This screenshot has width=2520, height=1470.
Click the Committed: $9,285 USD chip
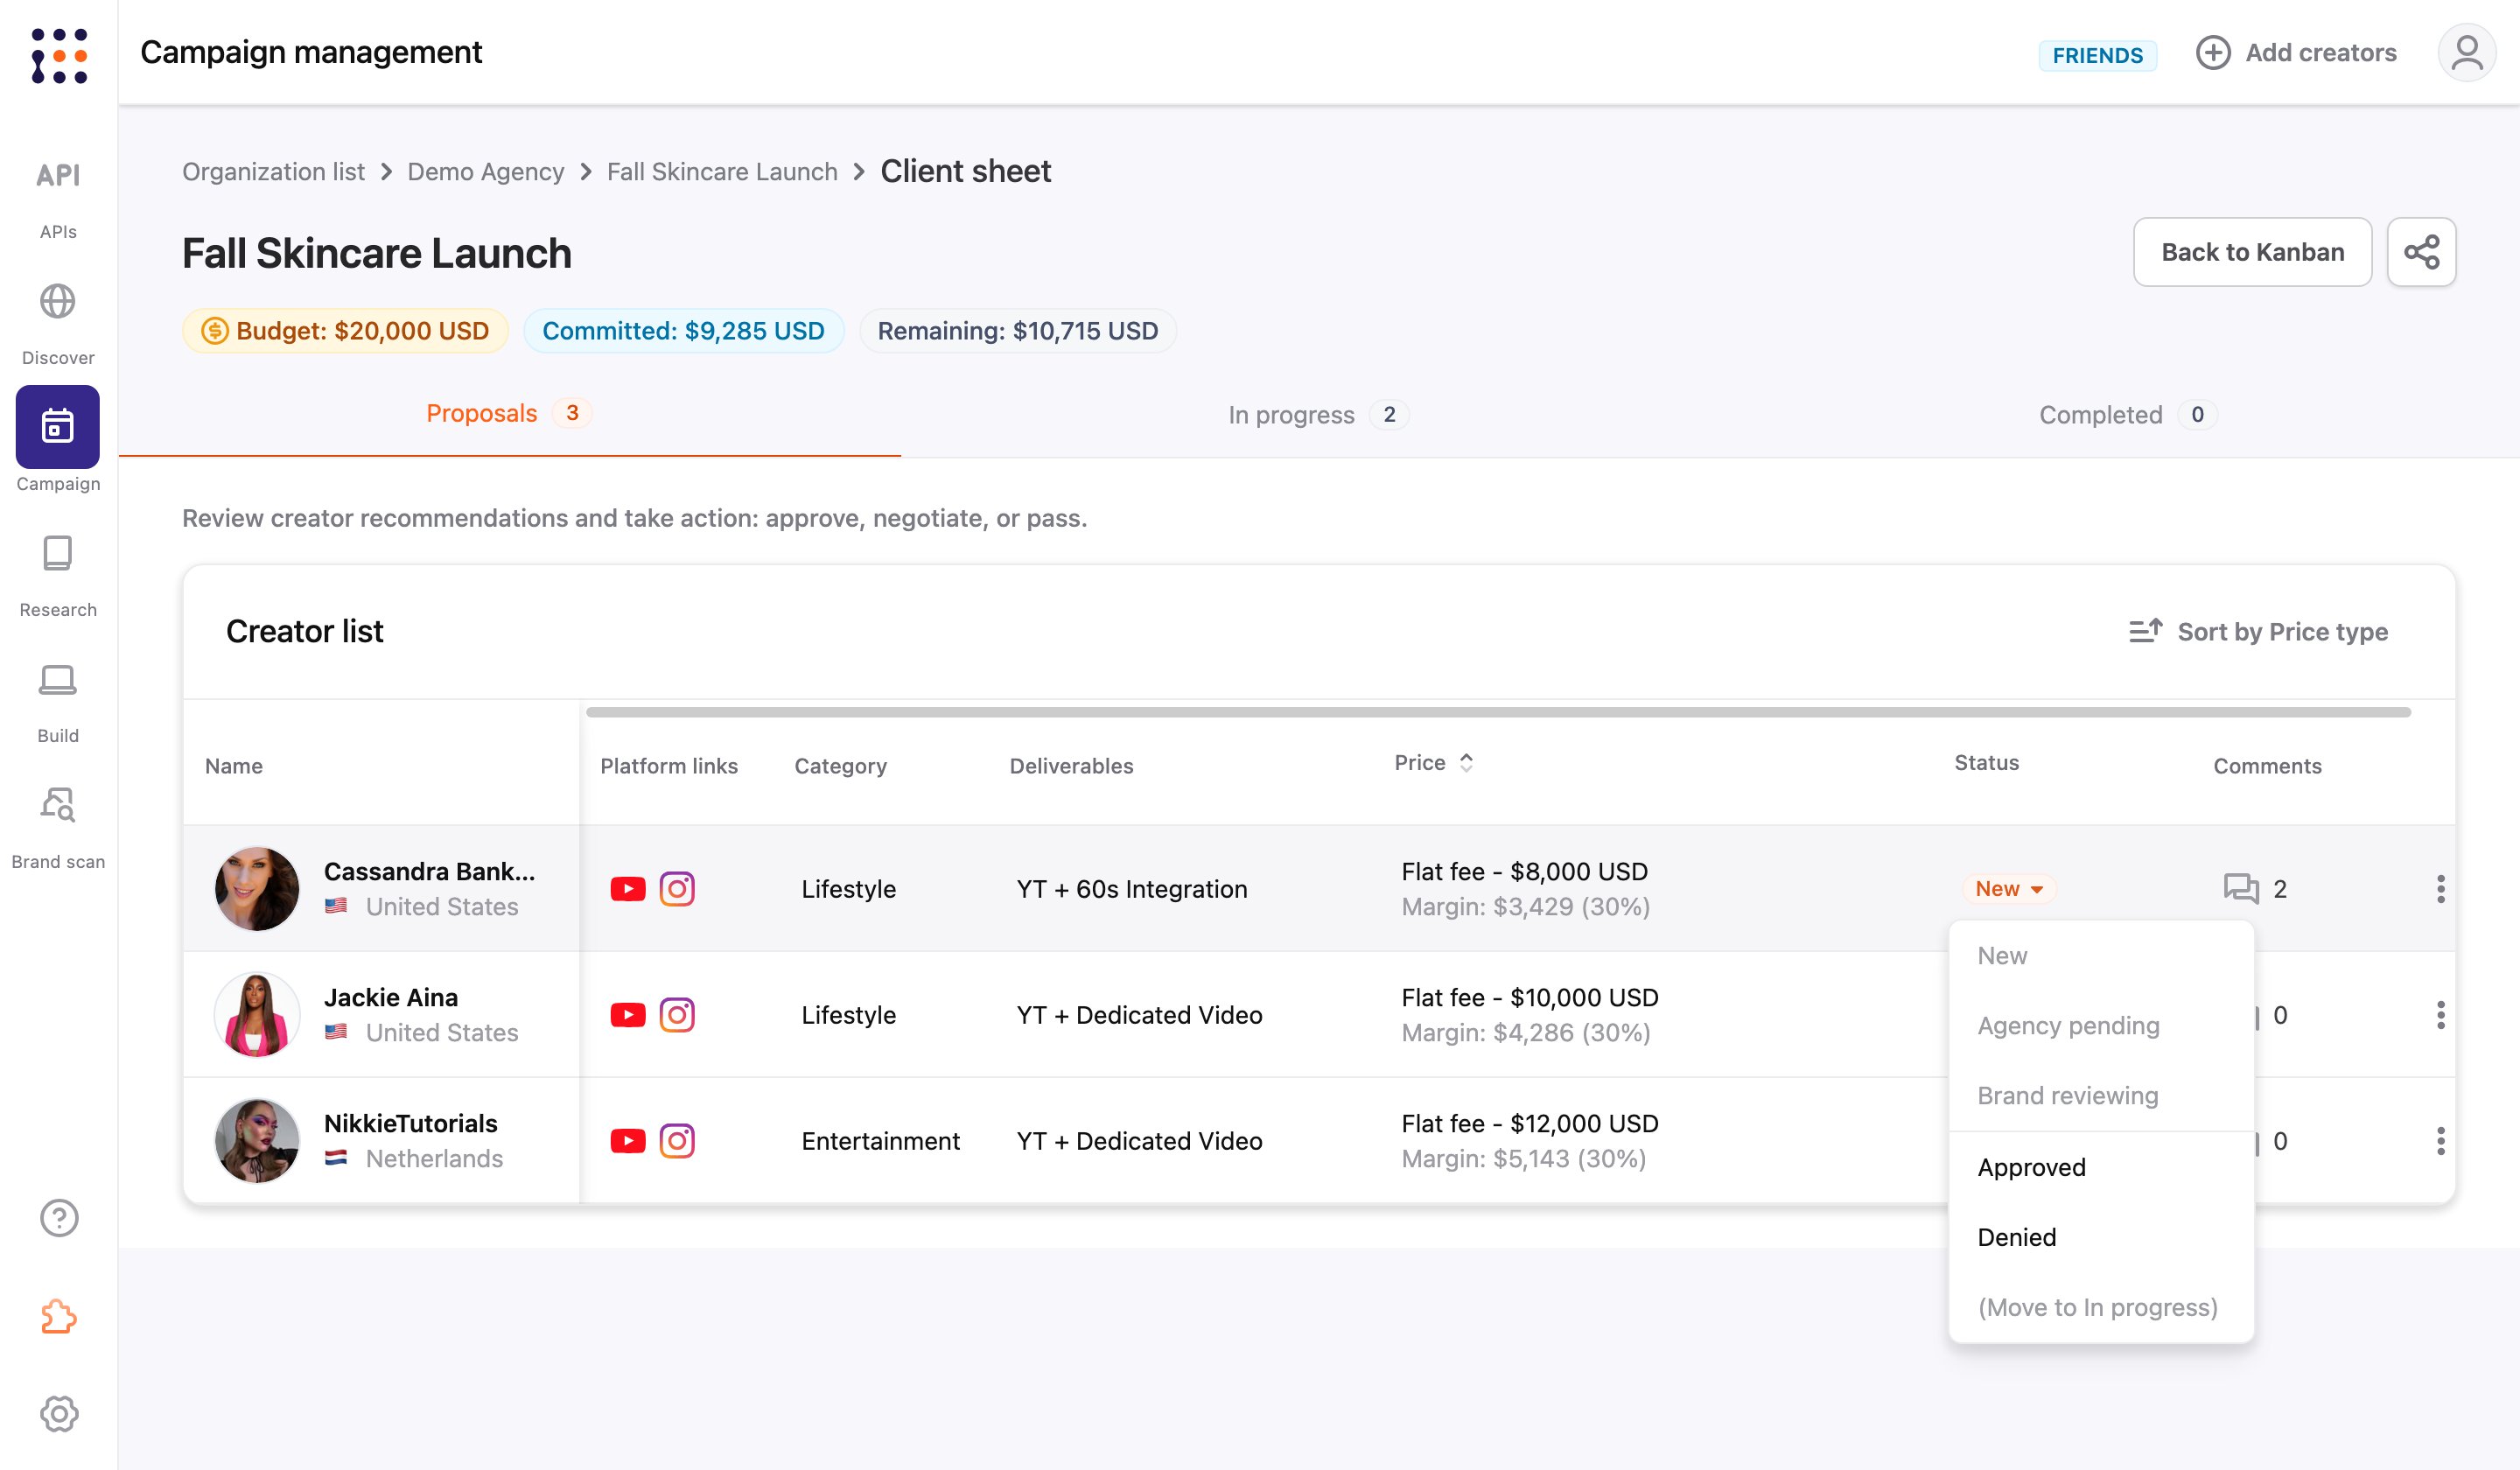683,331
